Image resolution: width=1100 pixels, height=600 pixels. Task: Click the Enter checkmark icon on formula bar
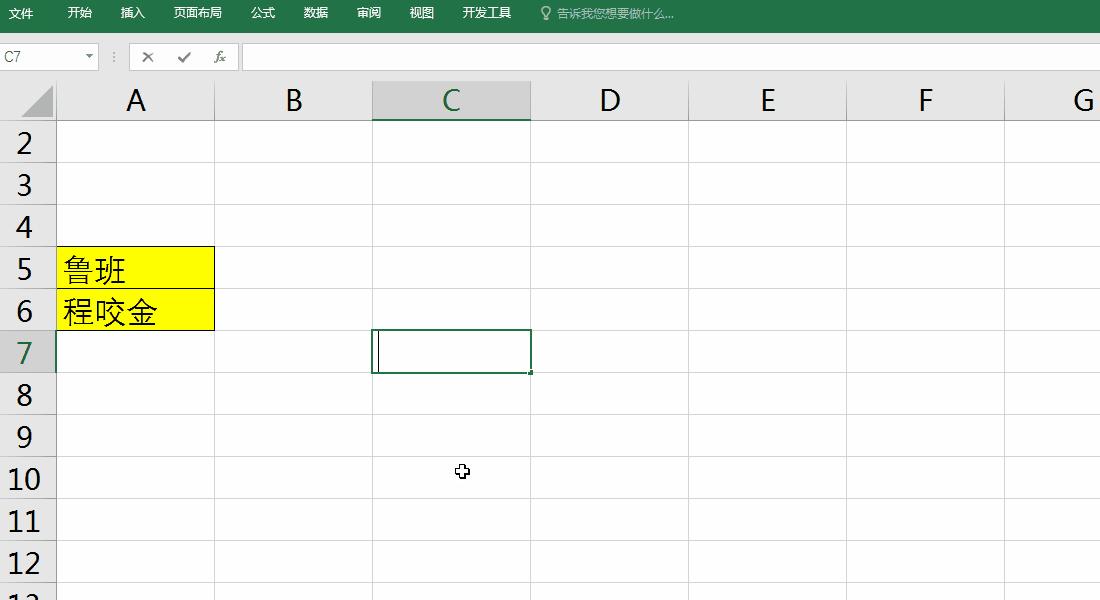[186, 57]
